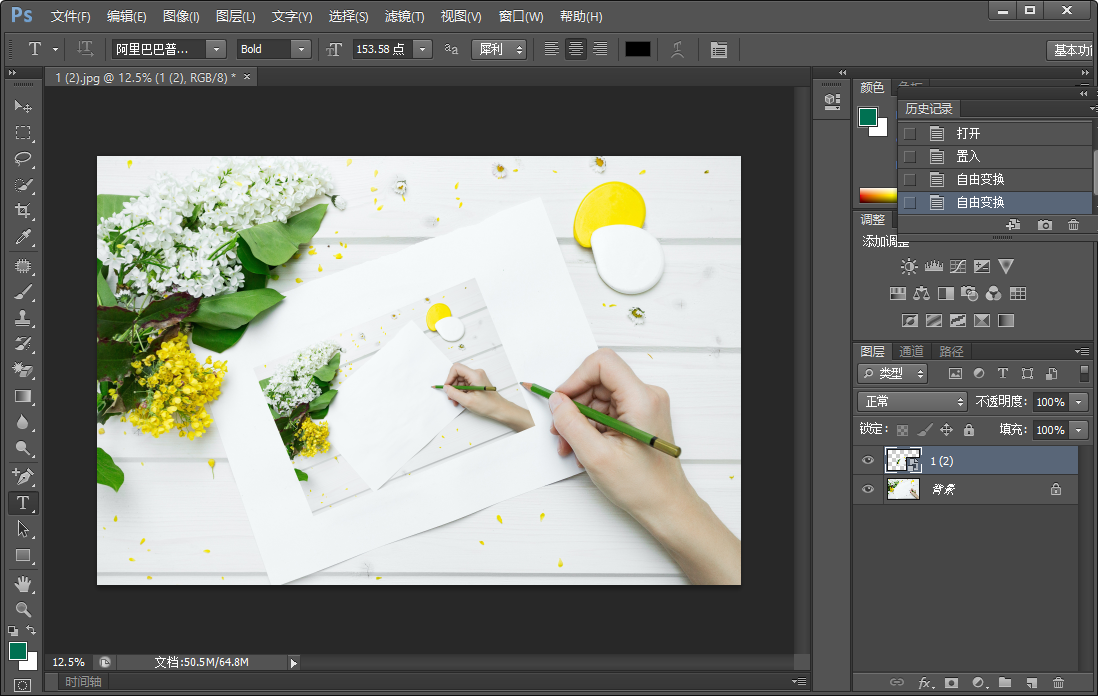1098x696 pixels.
Task: Select the Clone Stamp tool
Action: pyautogui.click(x=23, y=319)
